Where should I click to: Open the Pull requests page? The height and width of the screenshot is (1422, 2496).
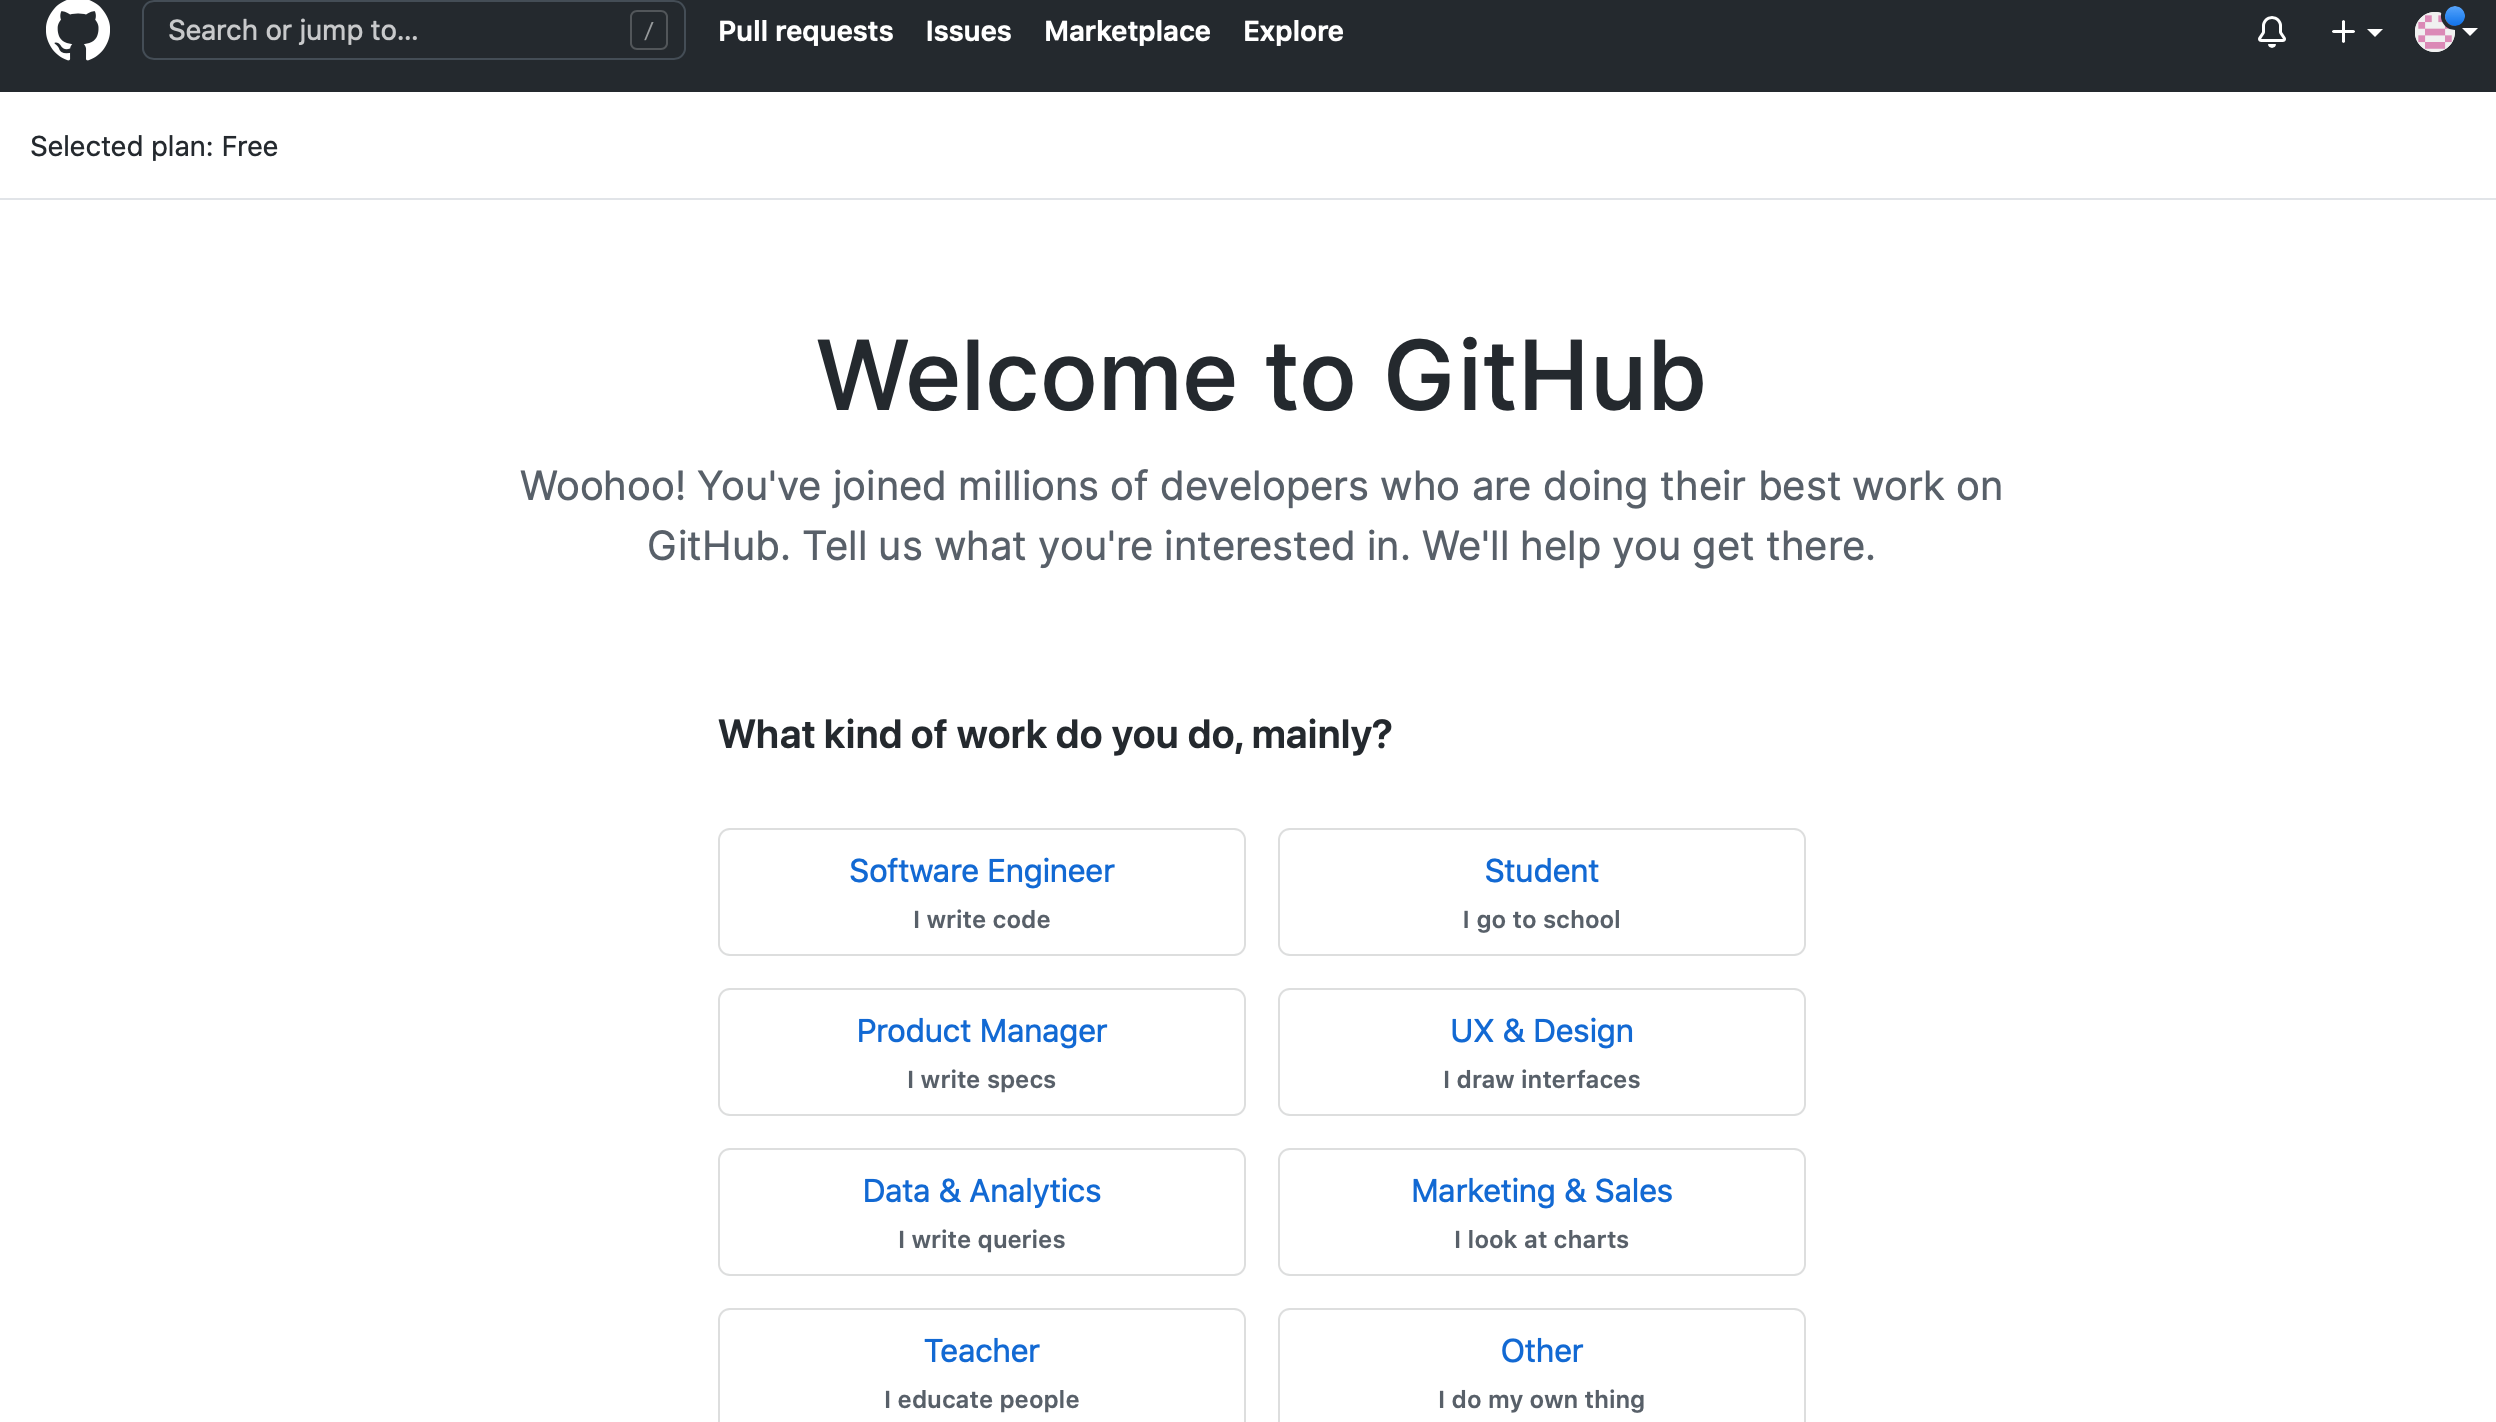[x=805, y=31]
